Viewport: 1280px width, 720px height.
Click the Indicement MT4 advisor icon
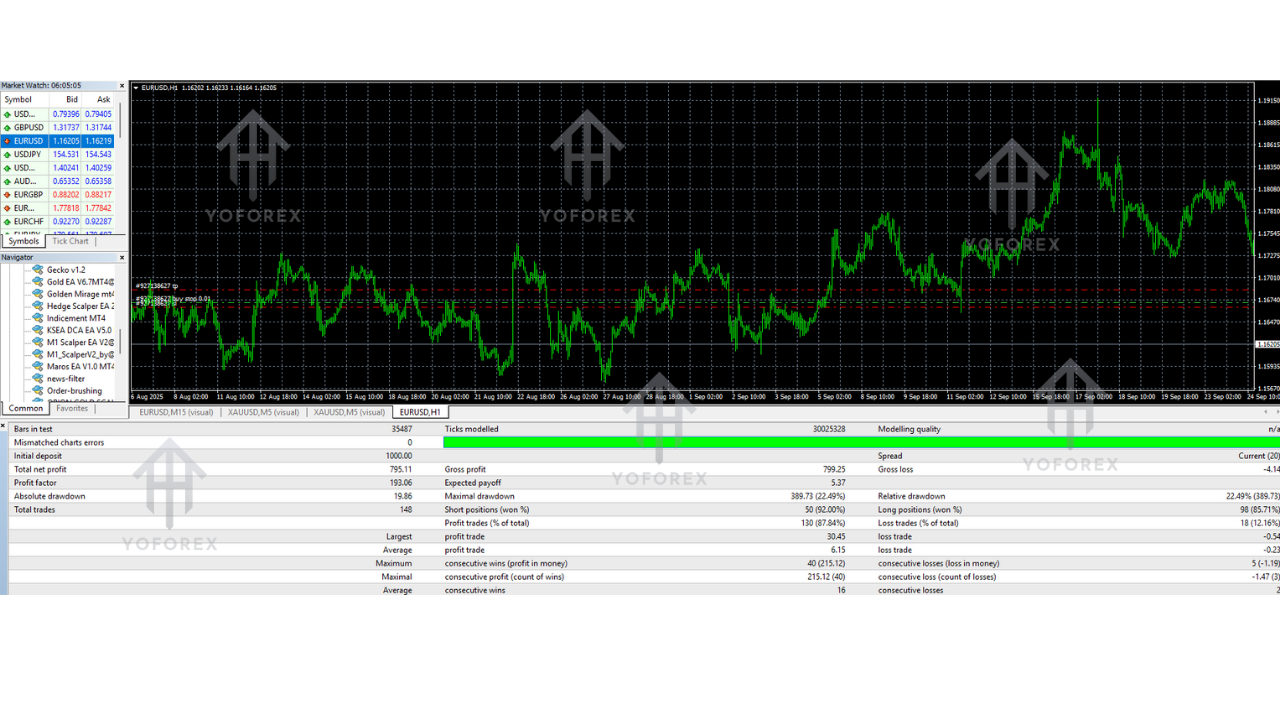pos(38,318)
